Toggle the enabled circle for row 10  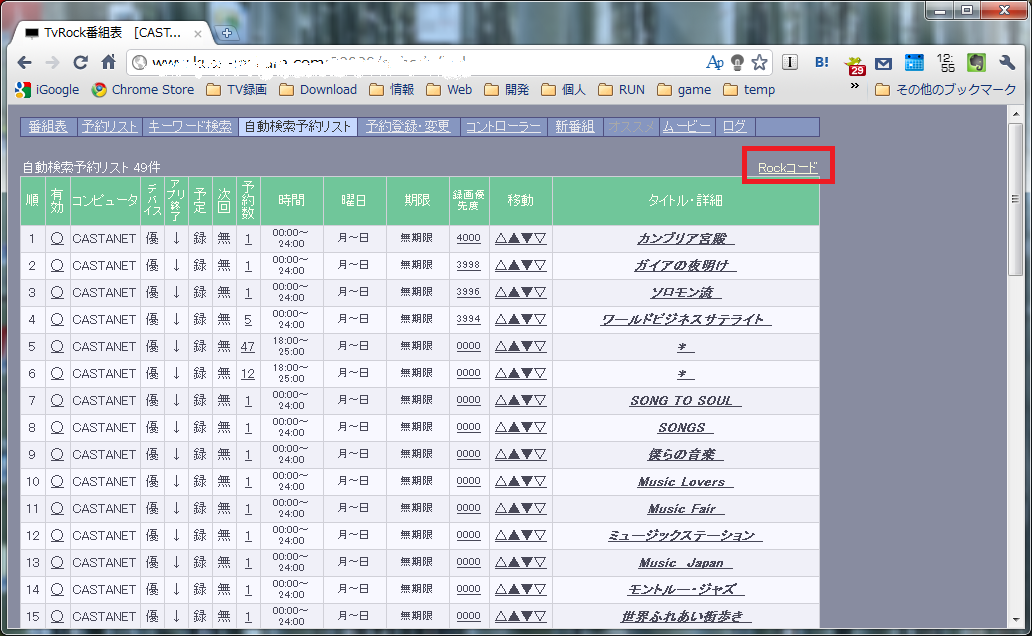pyautogui.click(x=57, y=481)
